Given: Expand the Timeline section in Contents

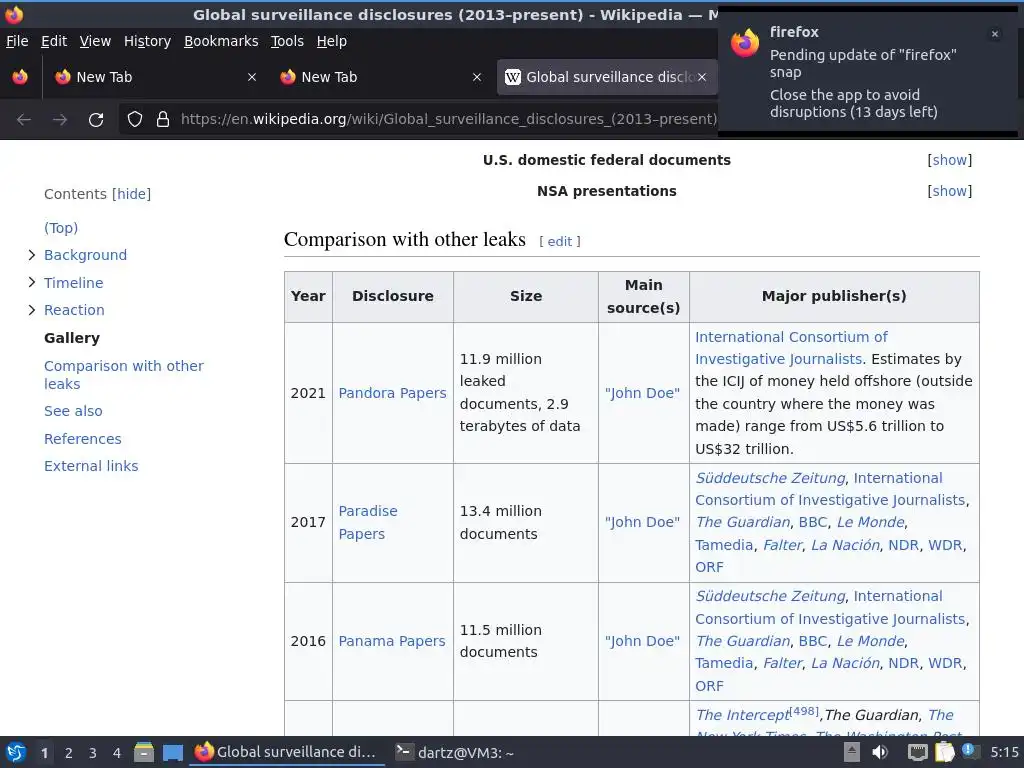Looking at the screenshot, I should point(31,282).
